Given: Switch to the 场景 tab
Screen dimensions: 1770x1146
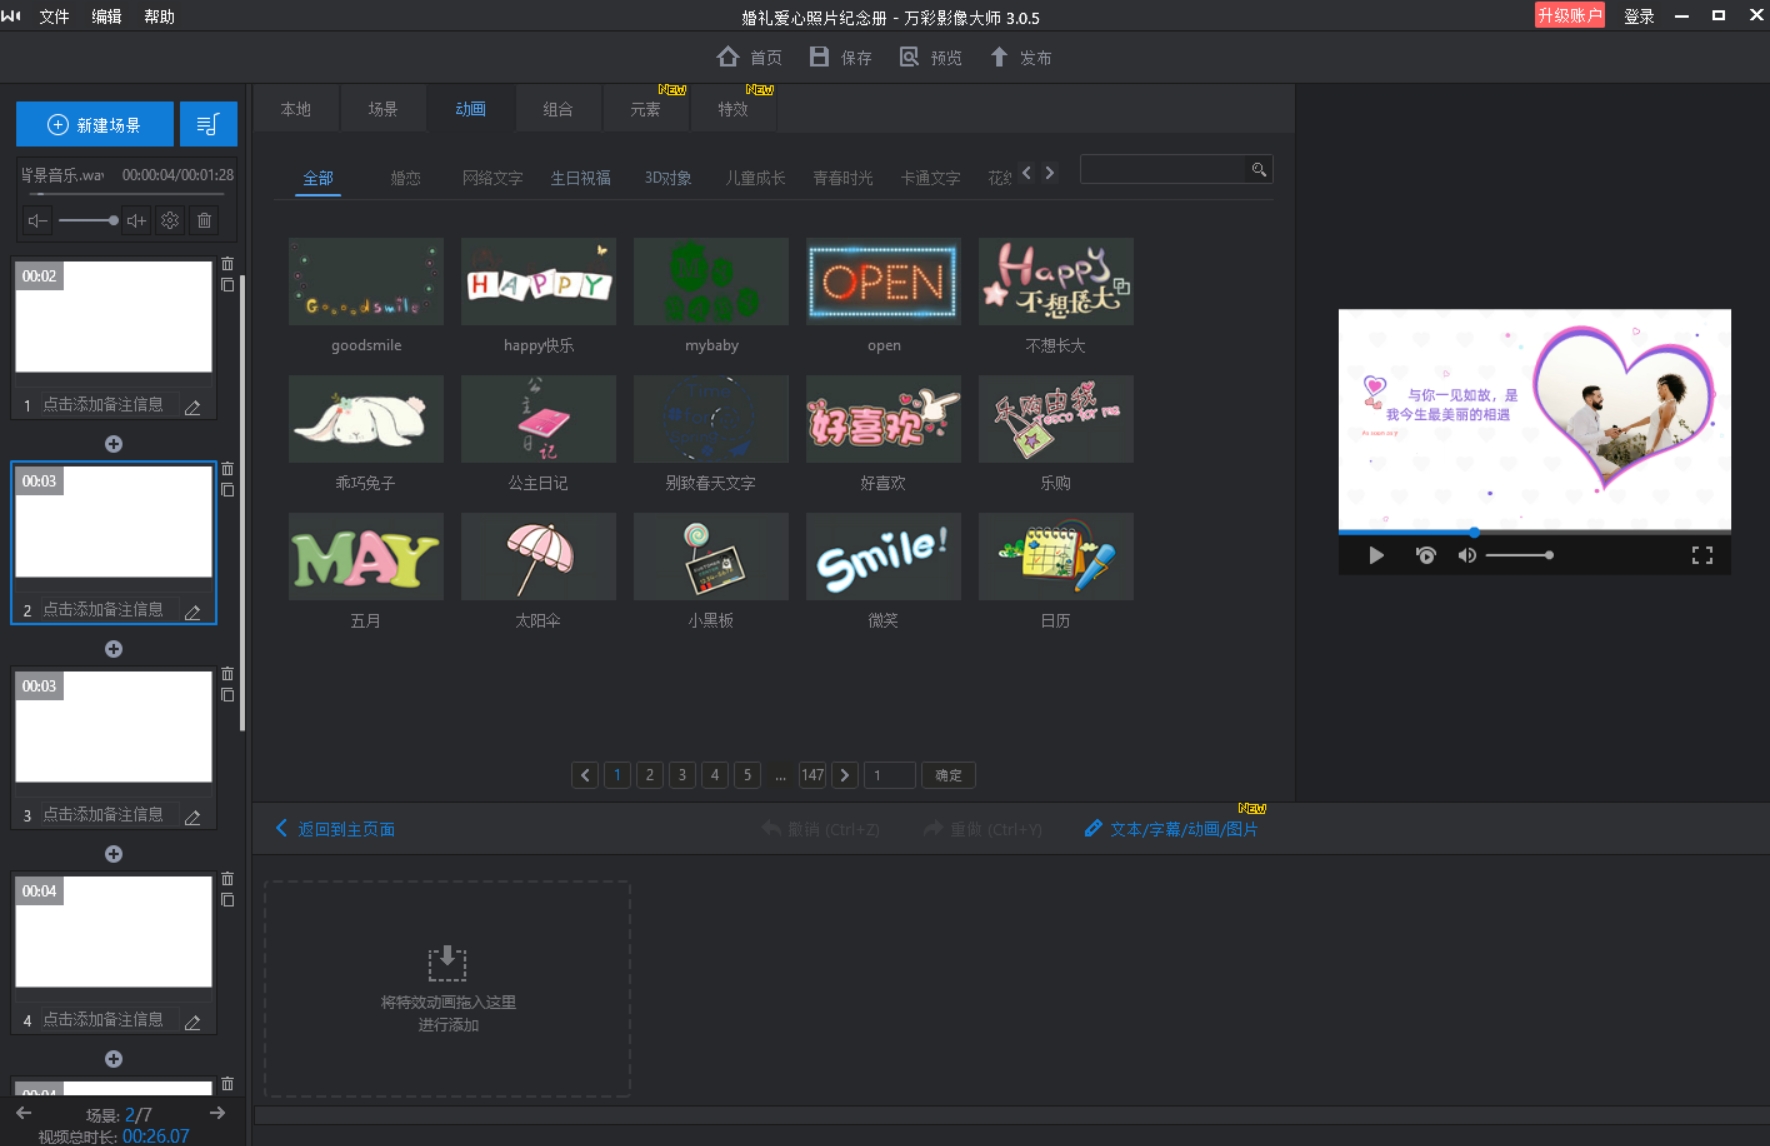Looking at the screenshot, I should (383, 109).
